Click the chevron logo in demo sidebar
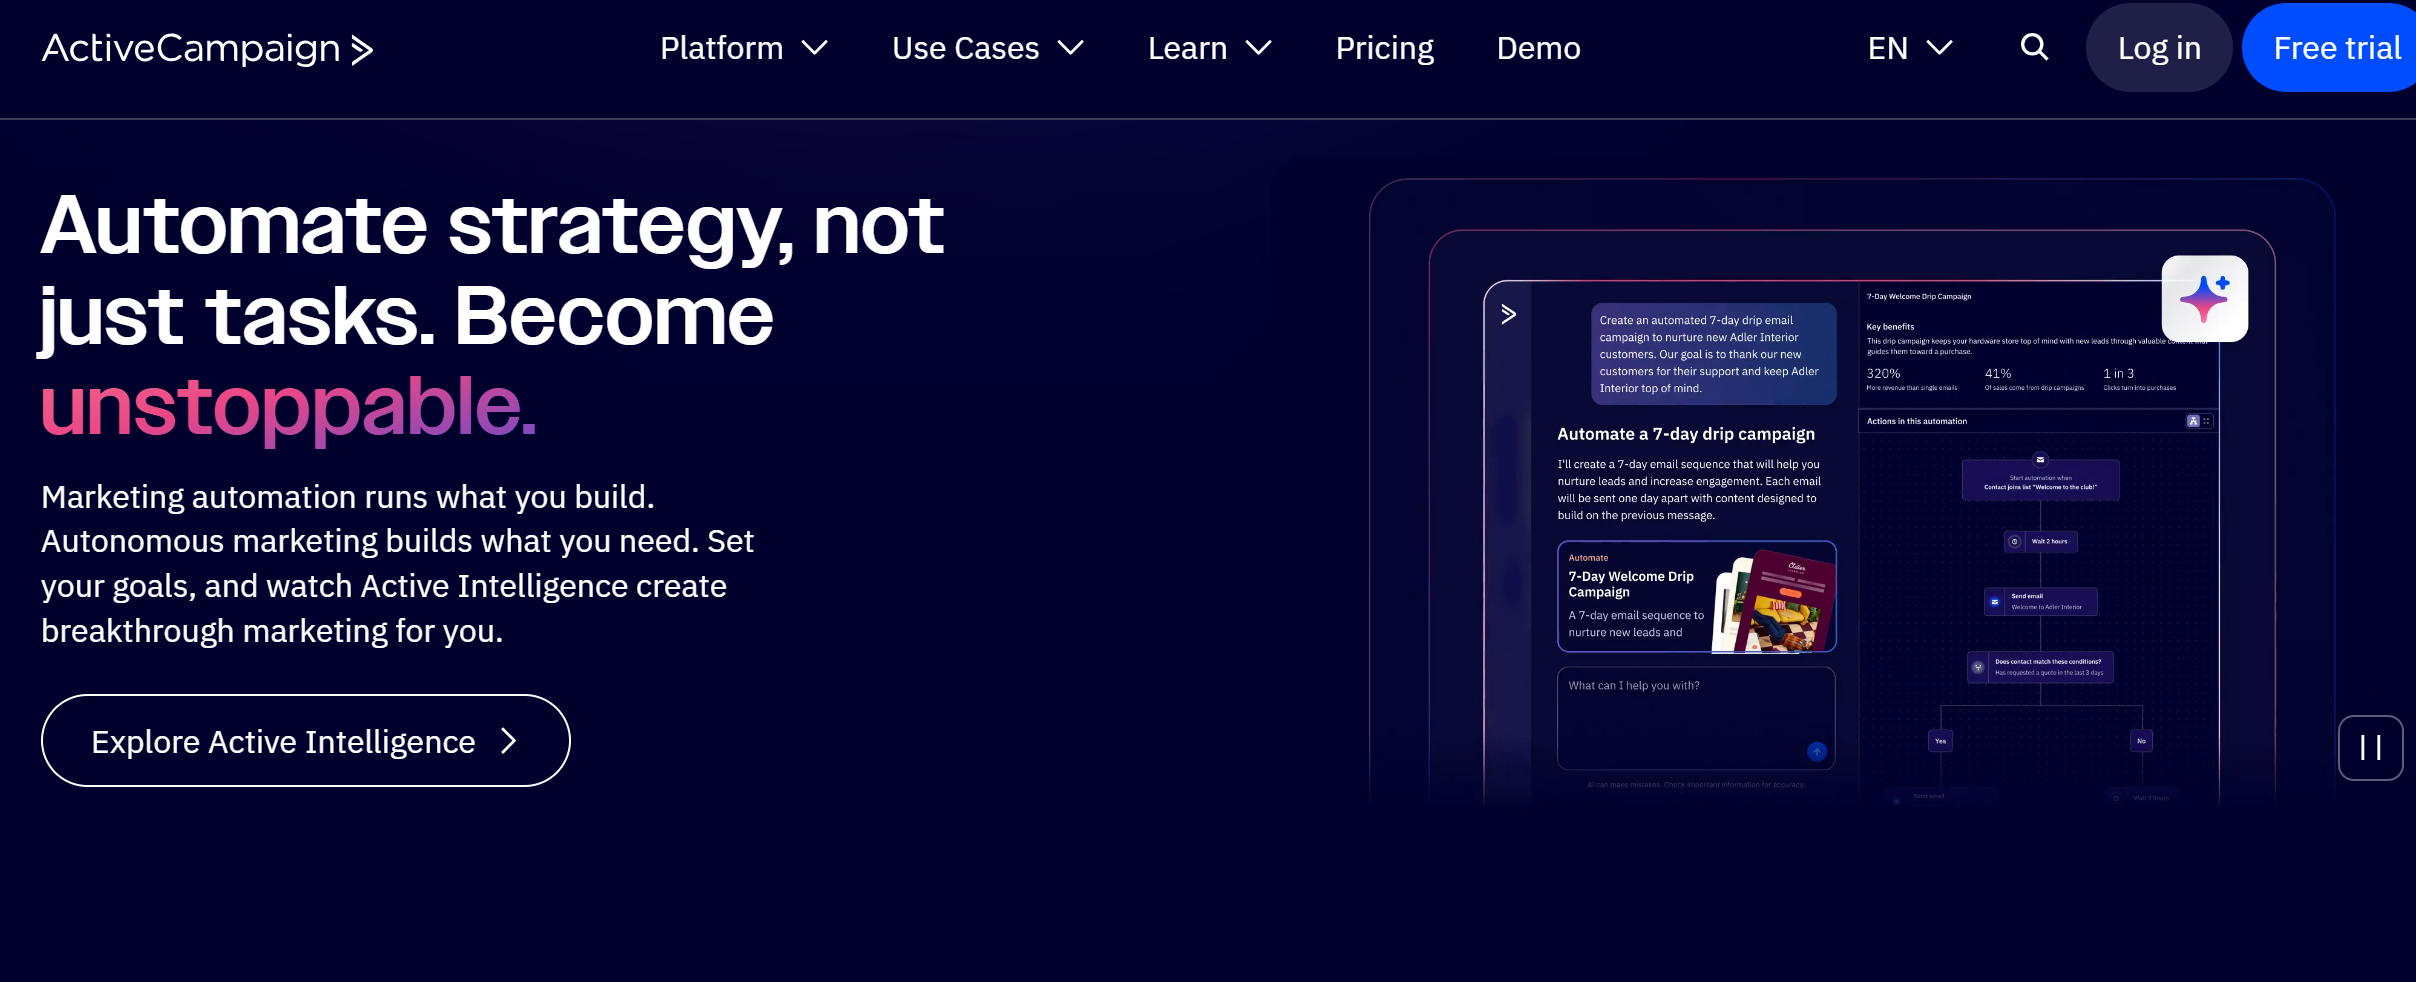 [1508, 315]
